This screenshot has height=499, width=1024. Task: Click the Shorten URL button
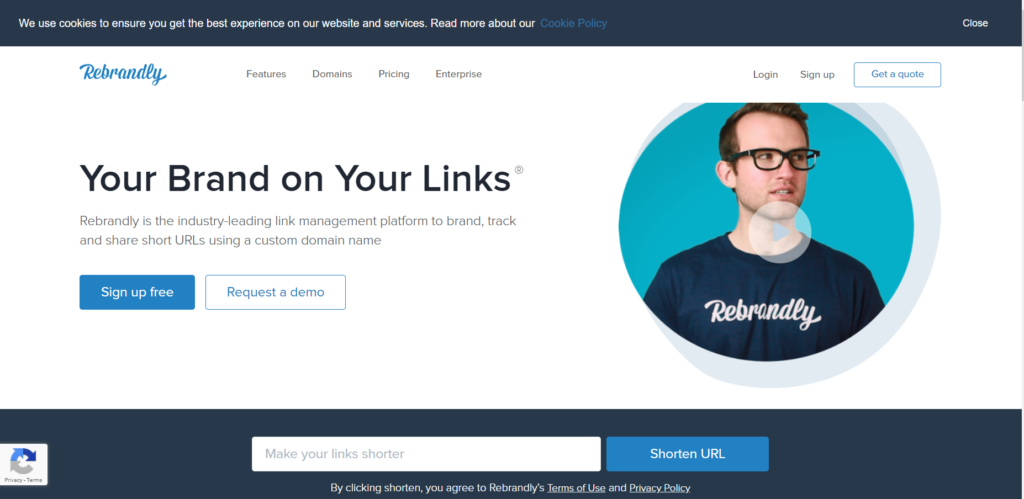[x=687, y=454]
